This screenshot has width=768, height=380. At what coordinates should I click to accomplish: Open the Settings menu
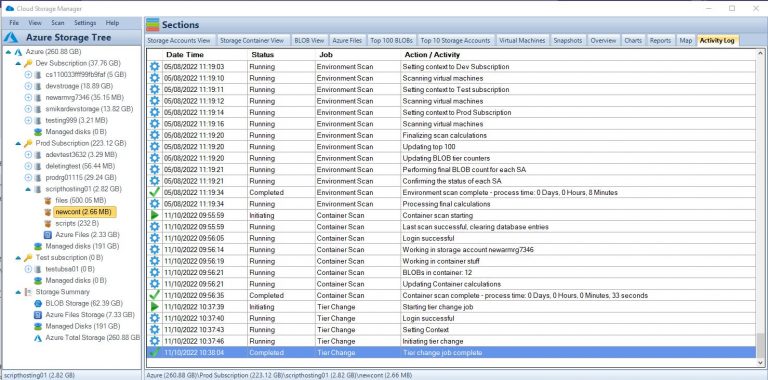coord(85,23)
